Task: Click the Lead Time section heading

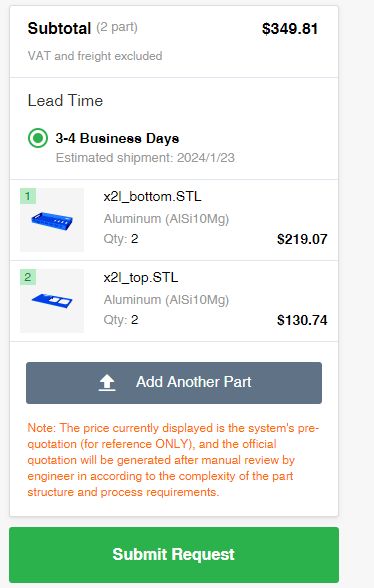Action: (65, 100)
